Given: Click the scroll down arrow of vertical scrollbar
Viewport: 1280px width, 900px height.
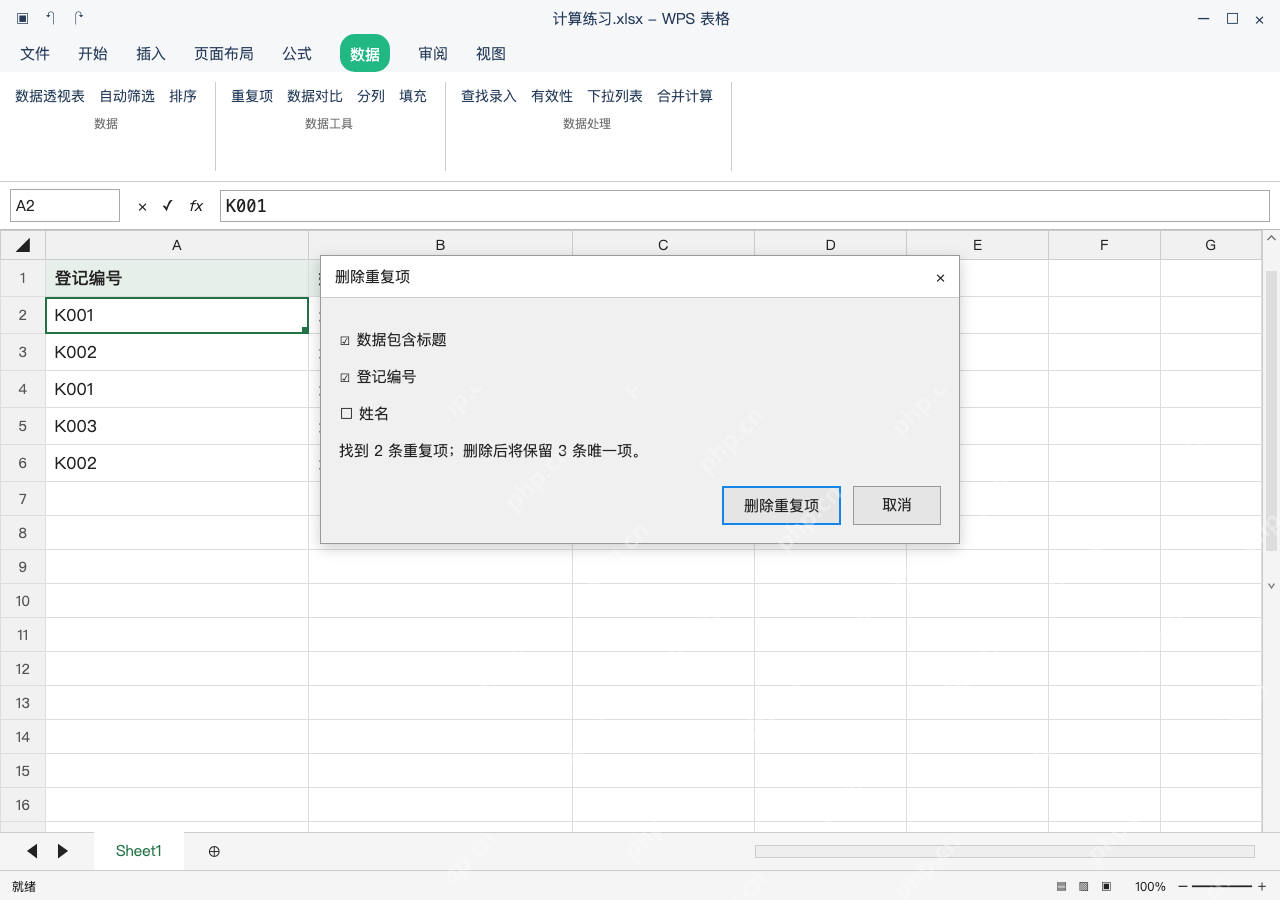Looking at the screenshot, I should pos(1271,586).
